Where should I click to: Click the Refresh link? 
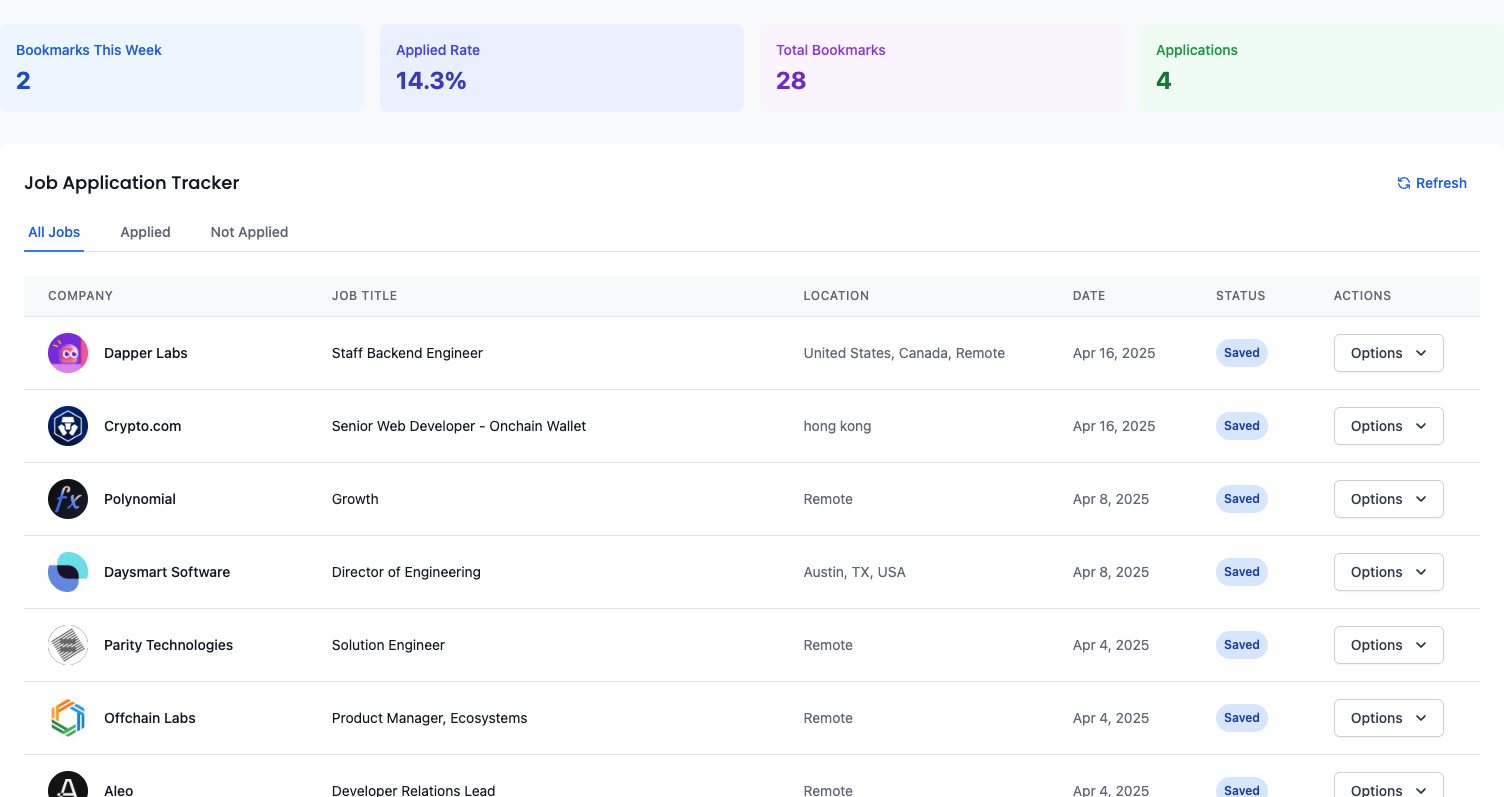[x=1441, y=183]
